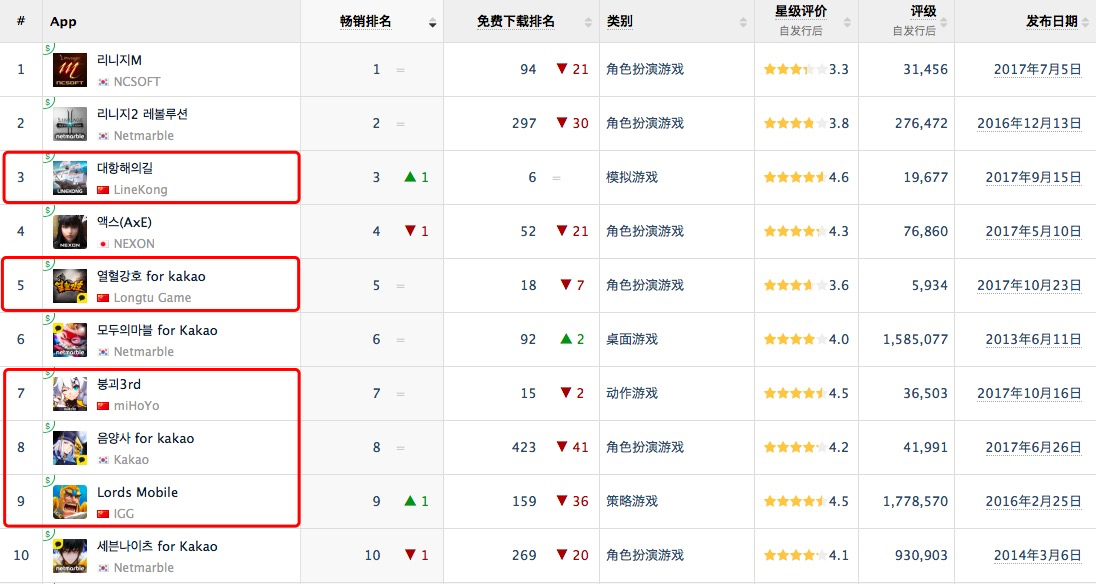The image size is (1098, 584).
Task: Open the 세븐나이츠 for Kakao name link
Action: tap(157, 546)
